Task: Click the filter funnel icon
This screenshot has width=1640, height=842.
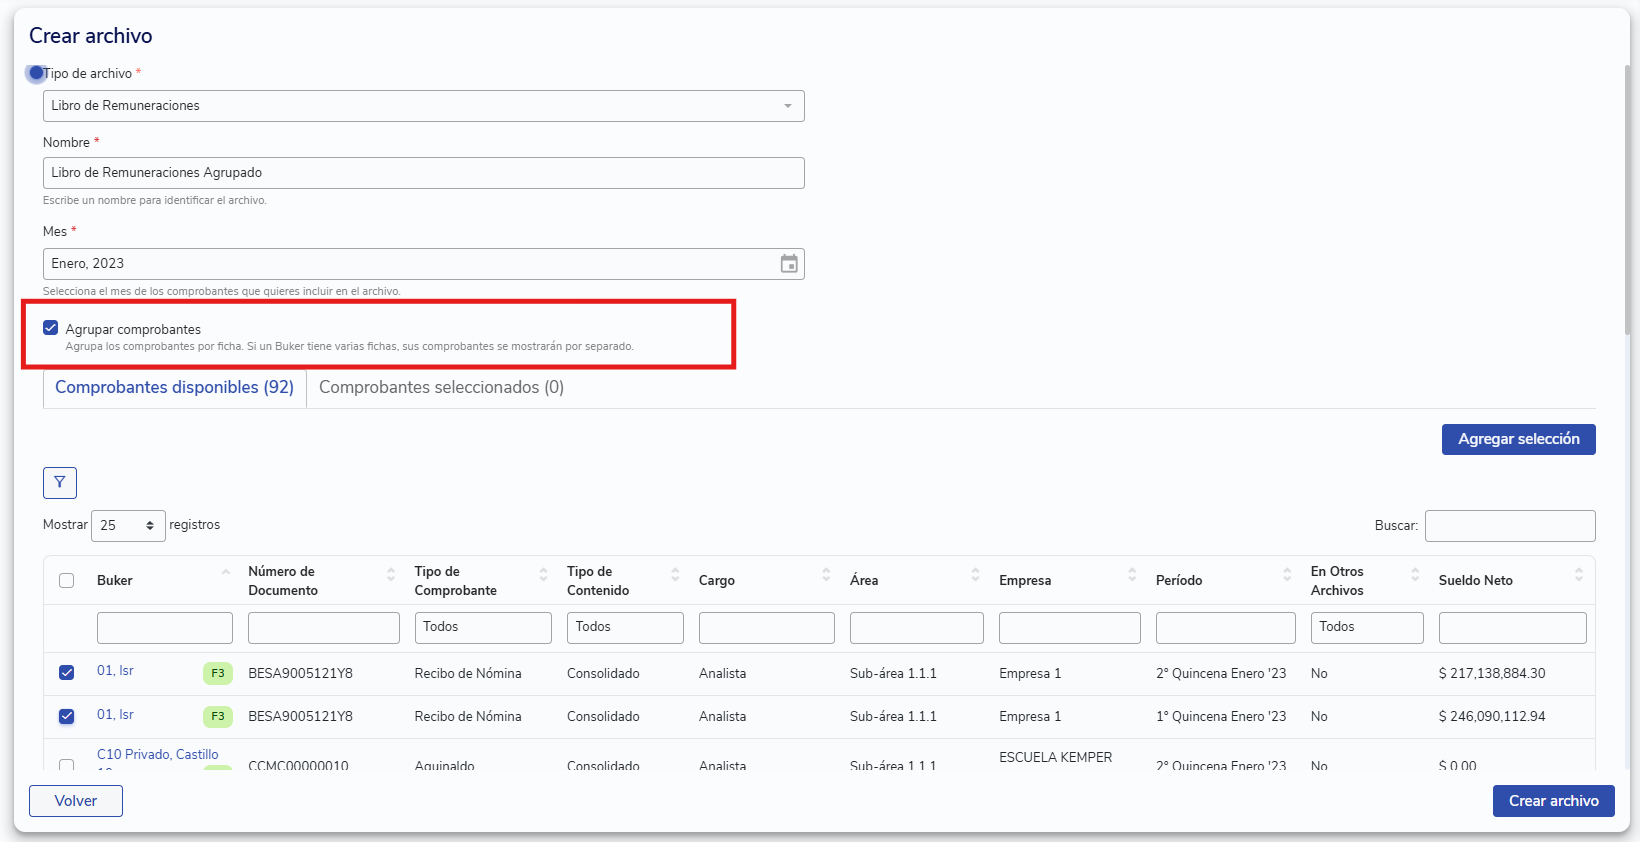Action: (x=60, y=483)
